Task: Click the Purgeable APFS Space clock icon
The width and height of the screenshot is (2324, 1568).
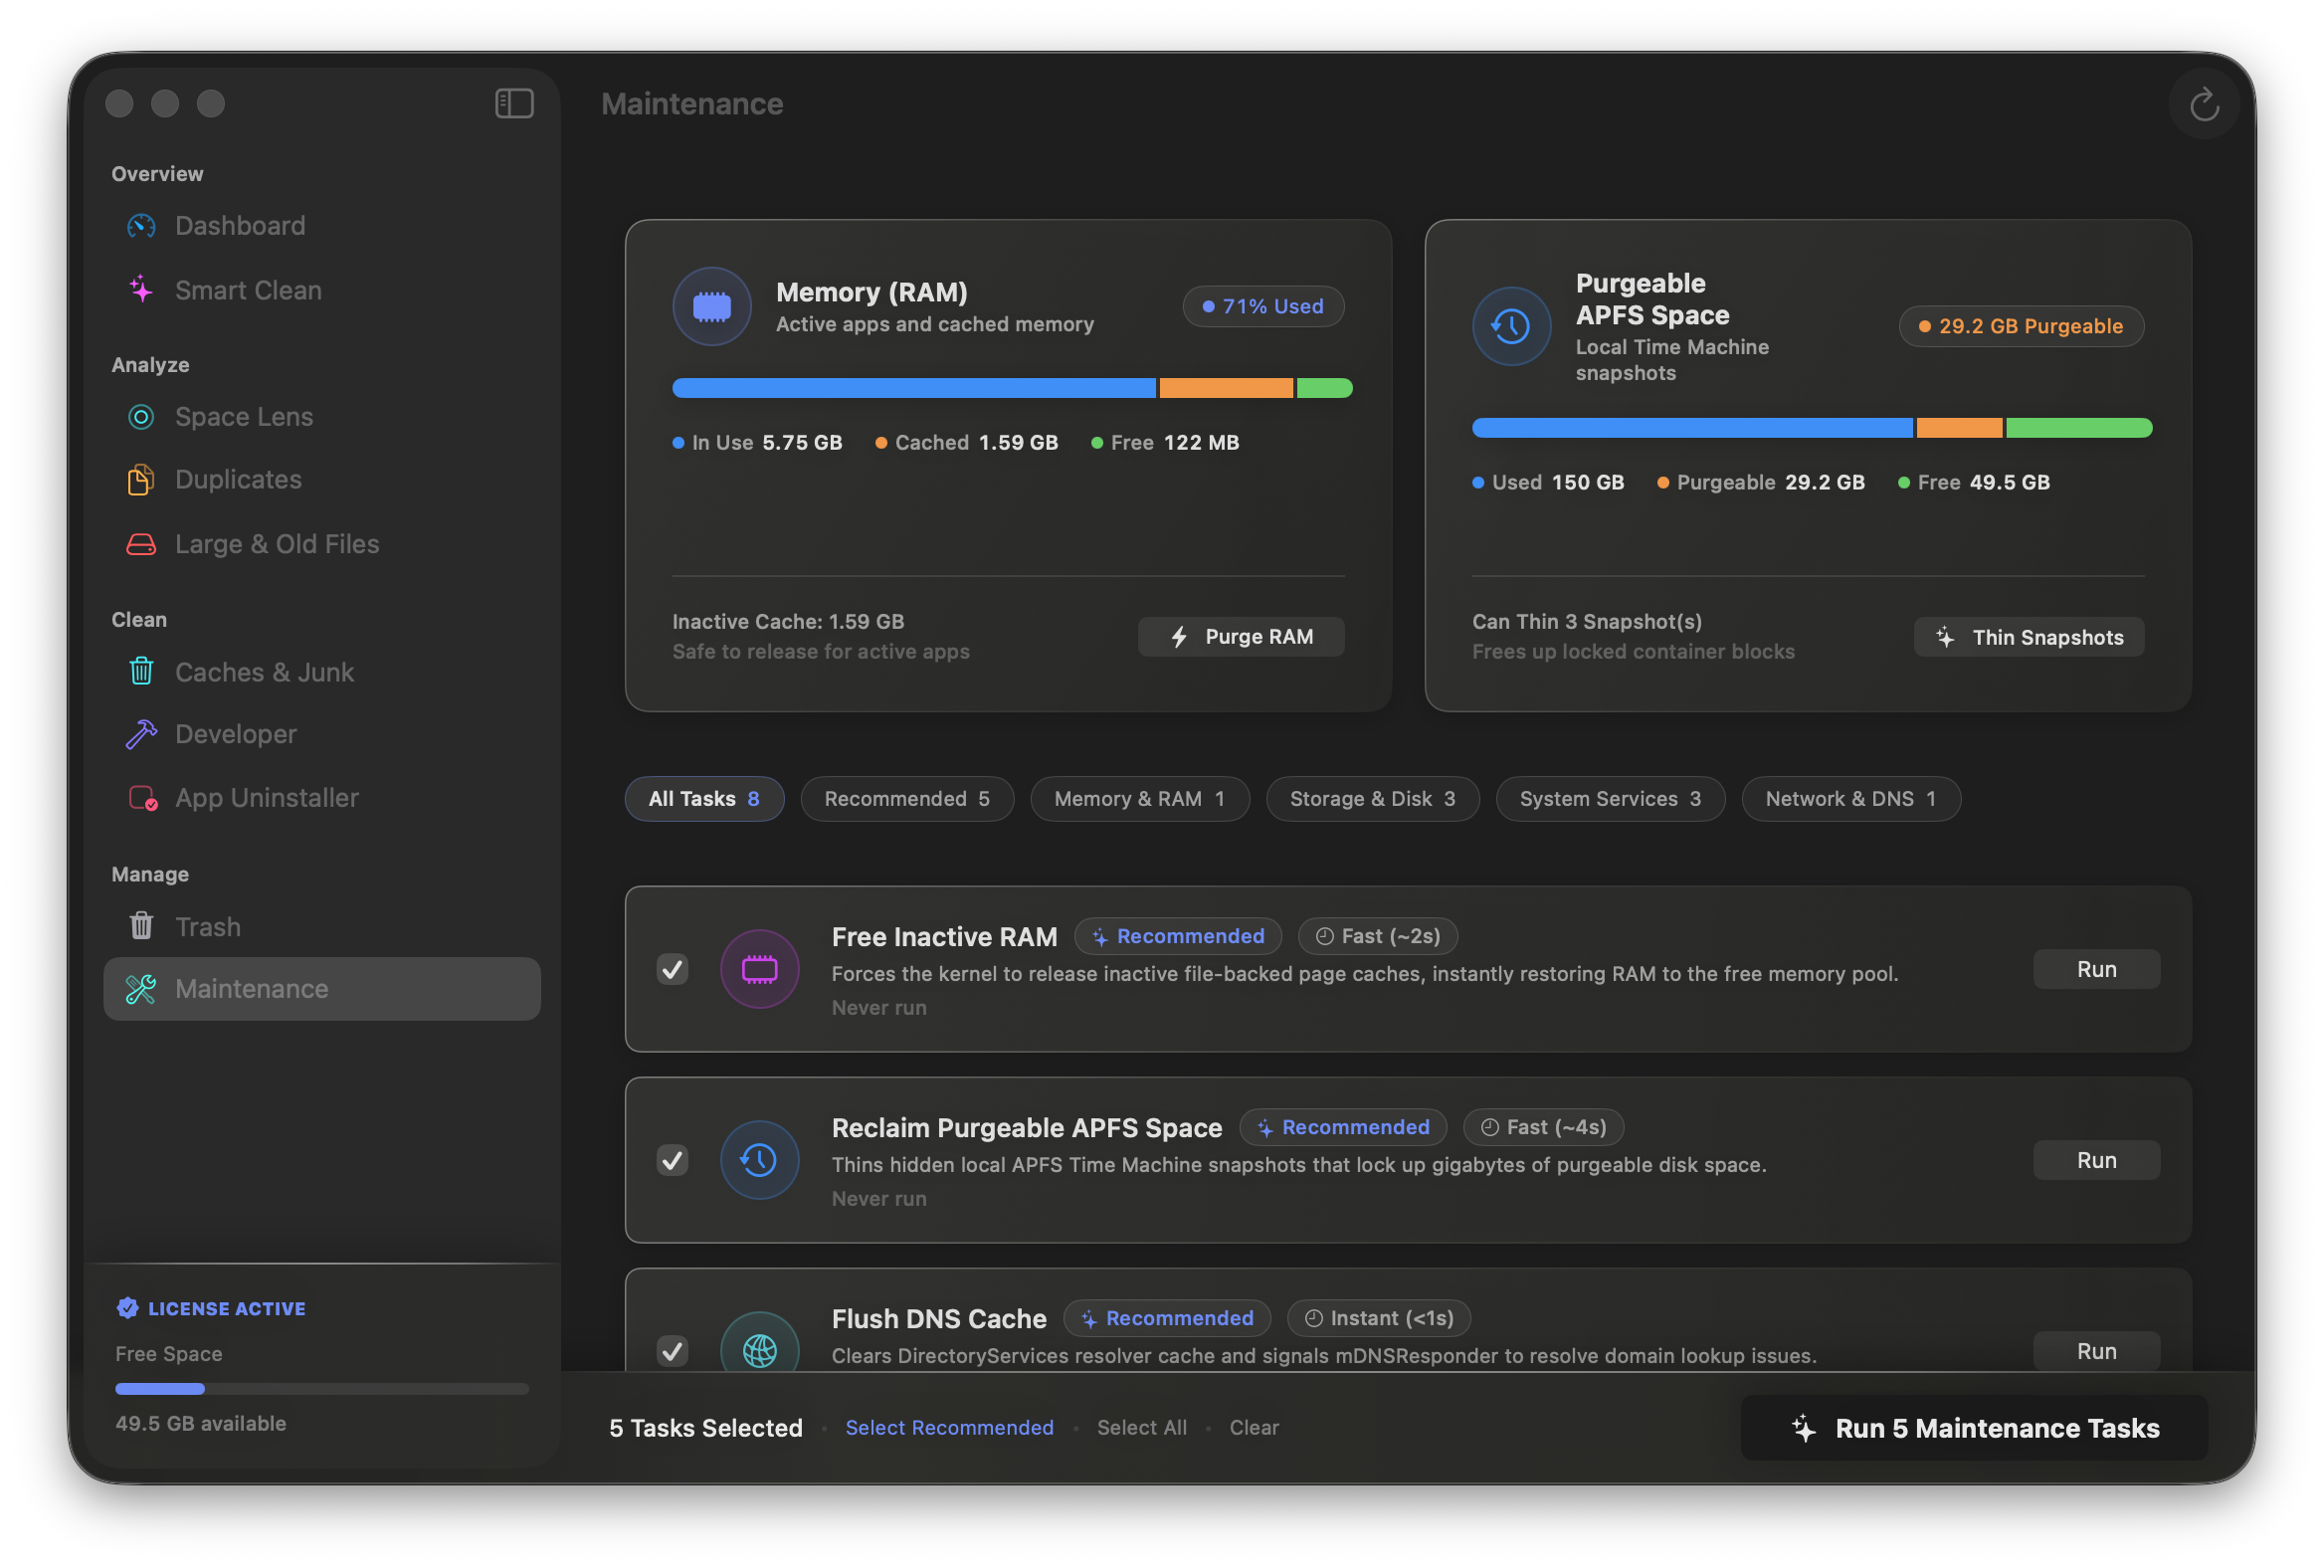Action: pos(1511,326)
